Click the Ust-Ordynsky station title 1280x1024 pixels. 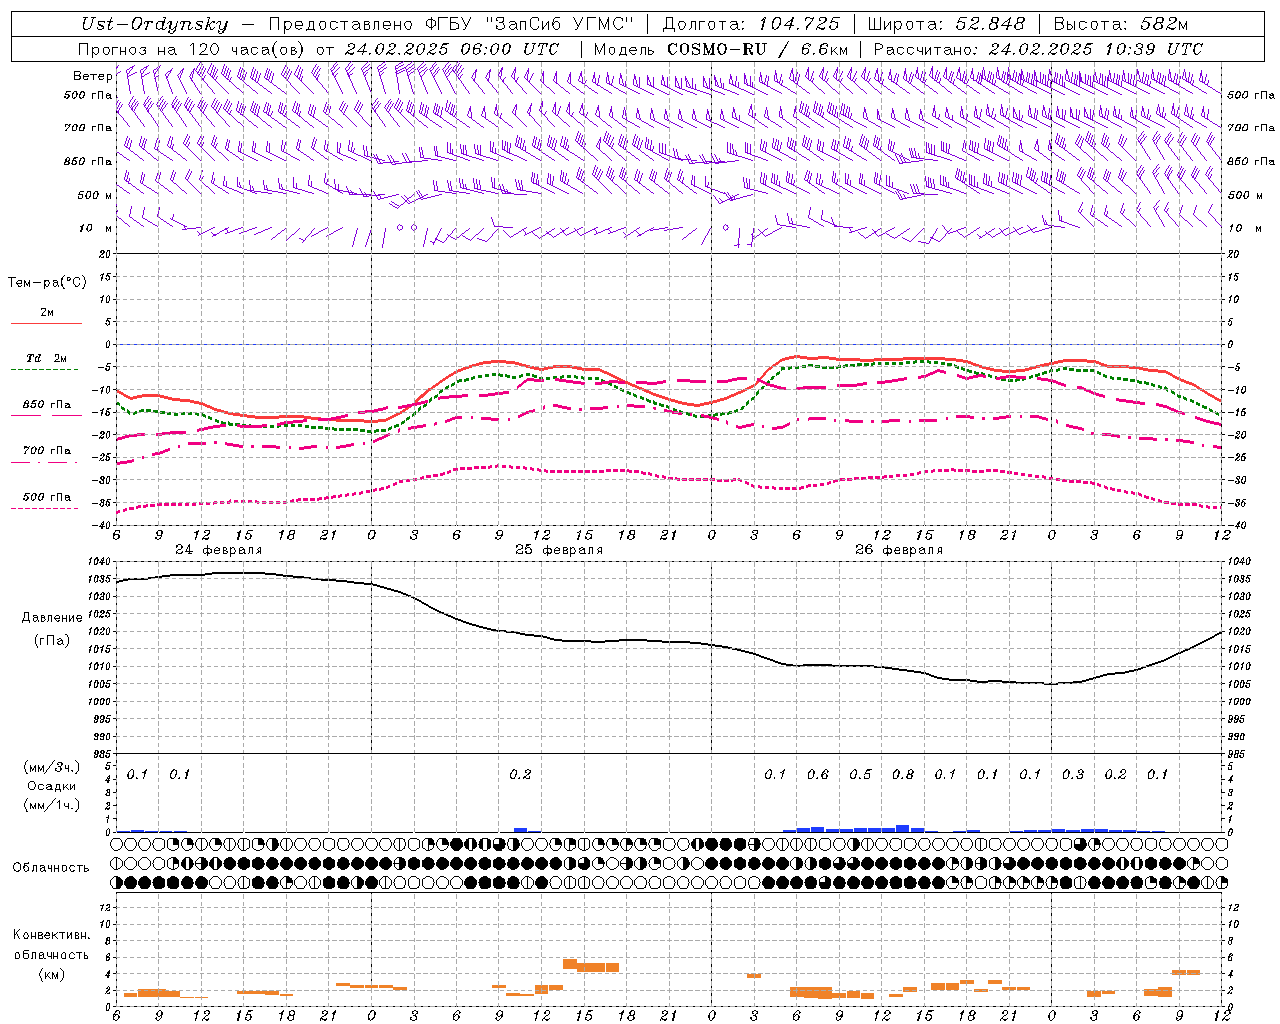(154, 24)
